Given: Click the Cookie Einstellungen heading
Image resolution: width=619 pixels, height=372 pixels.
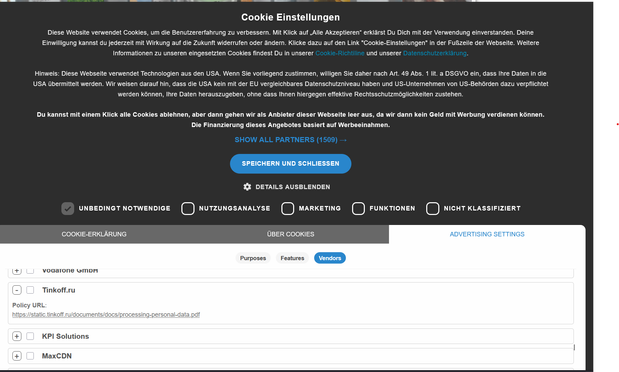Looking at the screenshot, I should (291, 17).
